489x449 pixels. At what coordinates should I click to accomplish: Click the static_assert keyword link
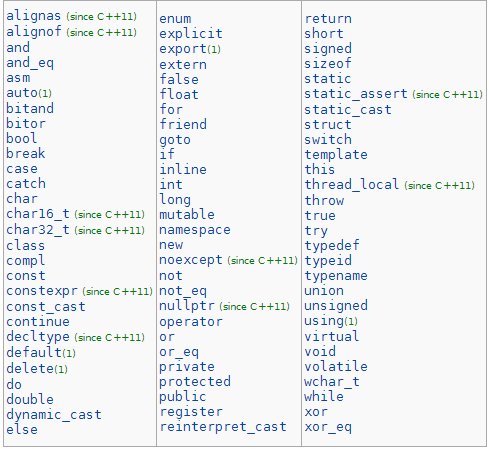click(x=356, y=94)
